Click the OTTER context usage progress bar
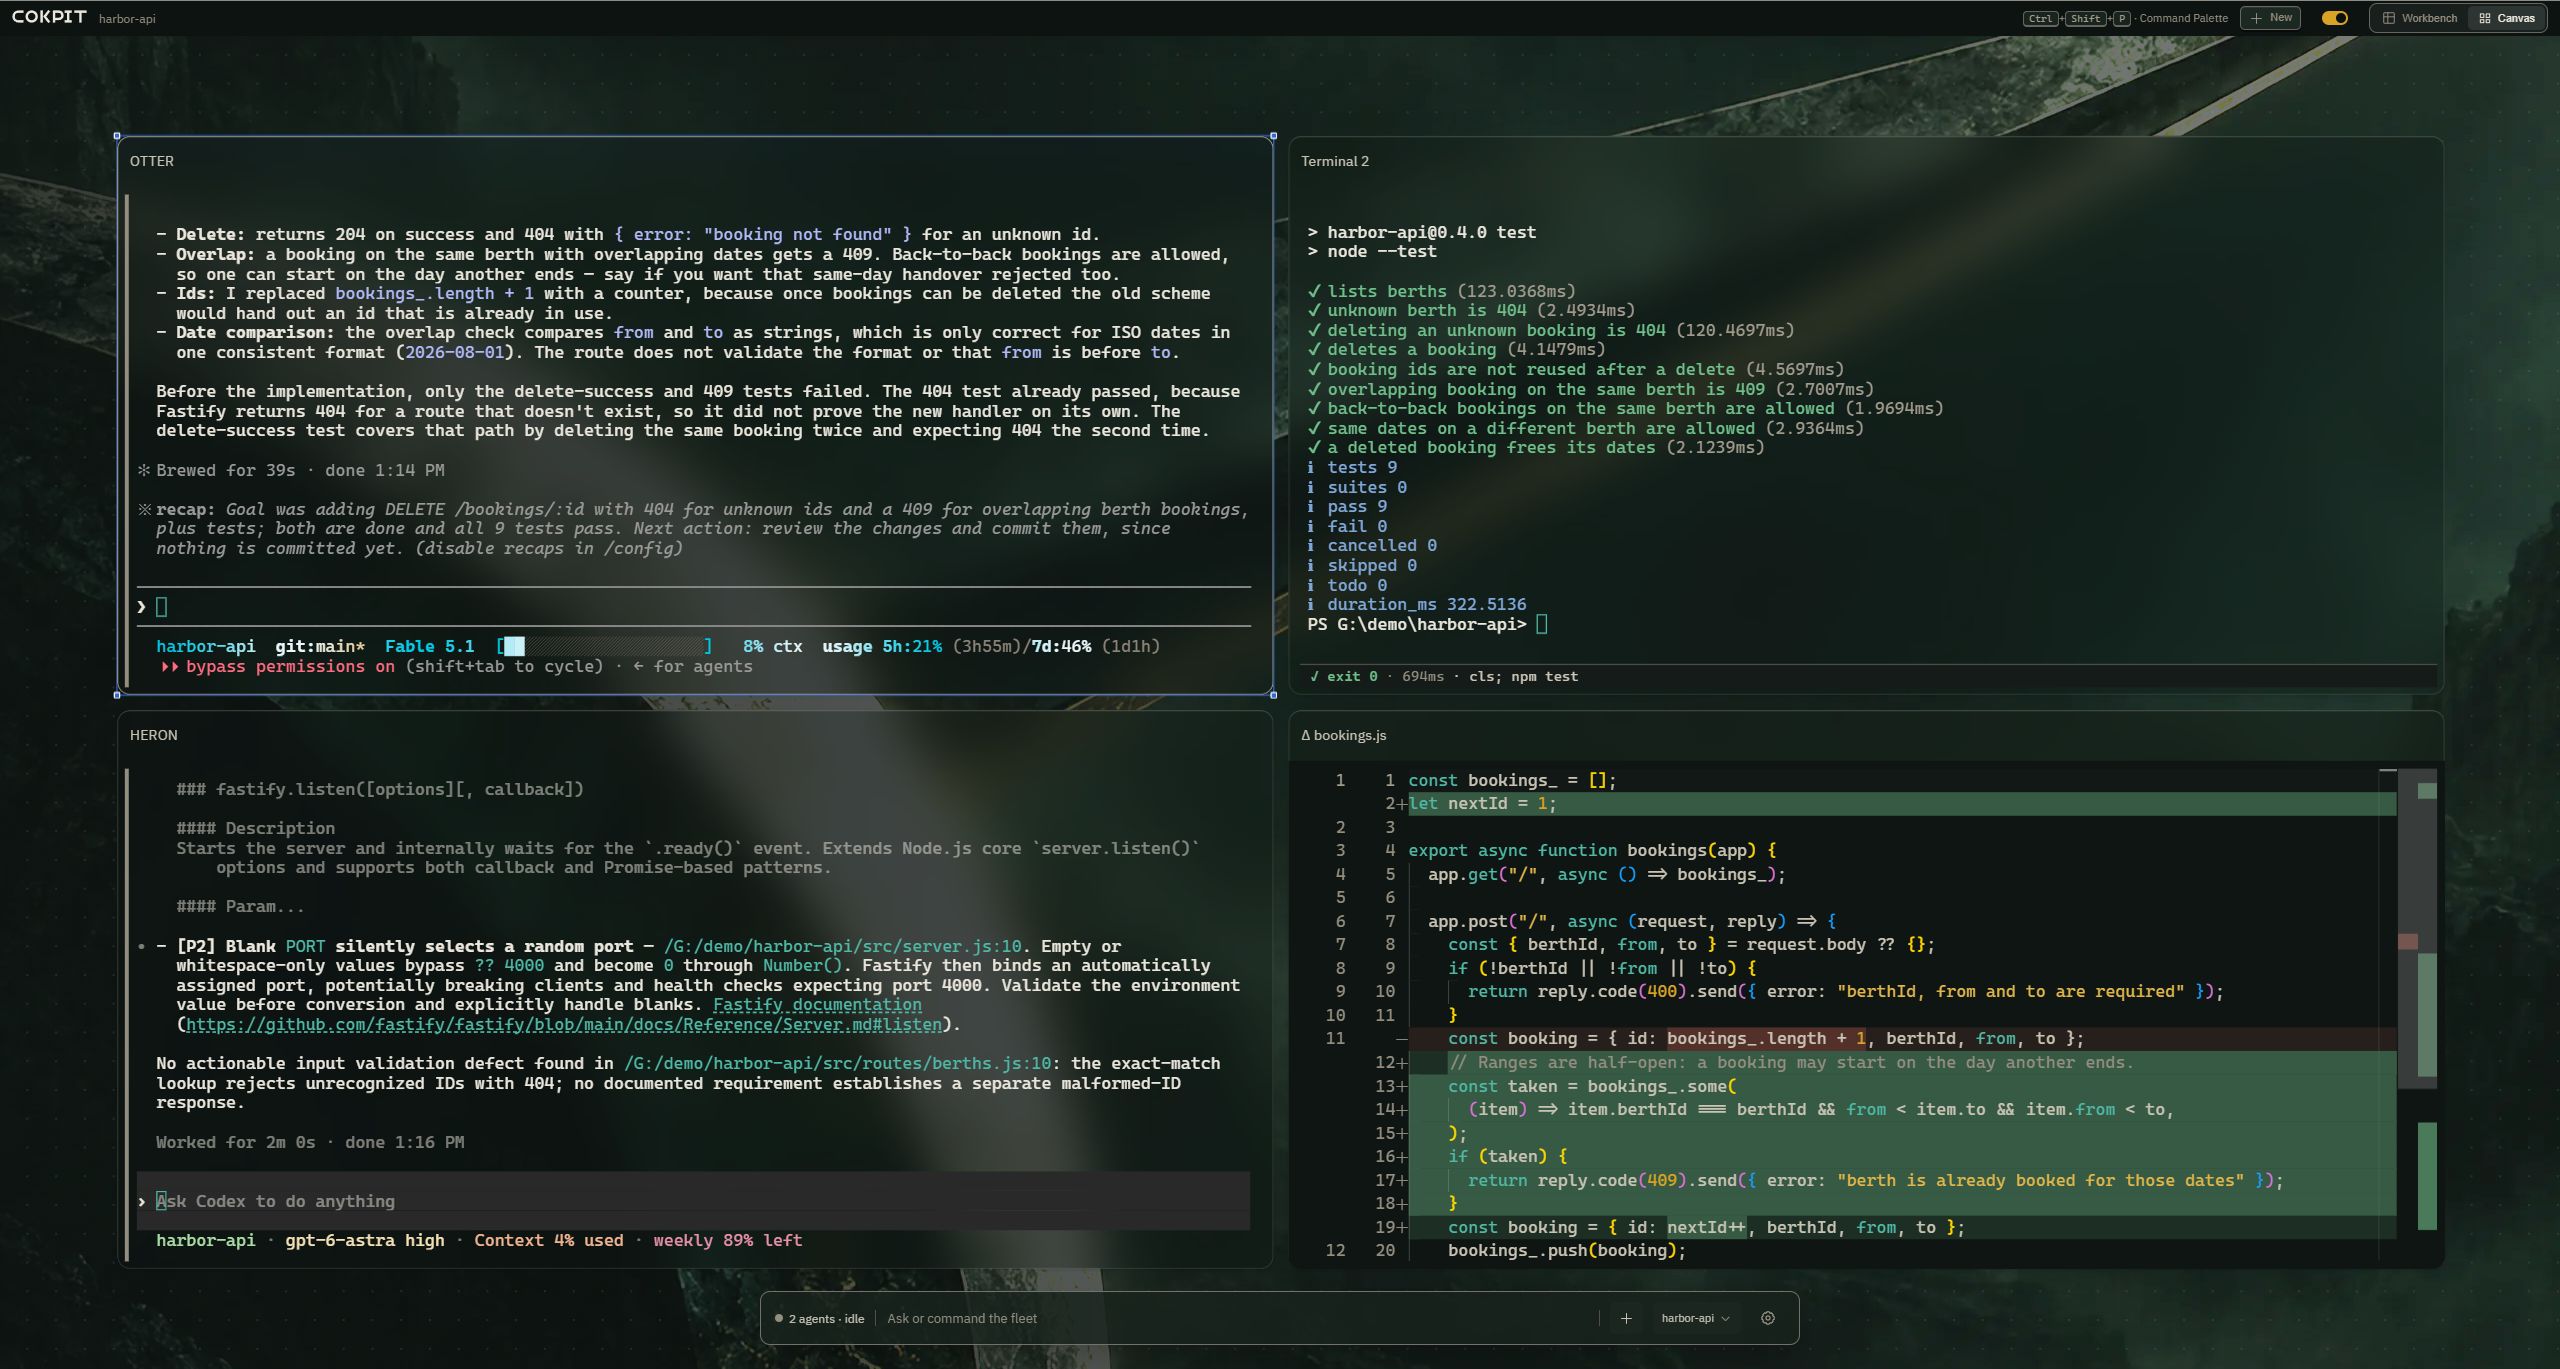Screen dimensions: 2560x1369 click(605, 647)
